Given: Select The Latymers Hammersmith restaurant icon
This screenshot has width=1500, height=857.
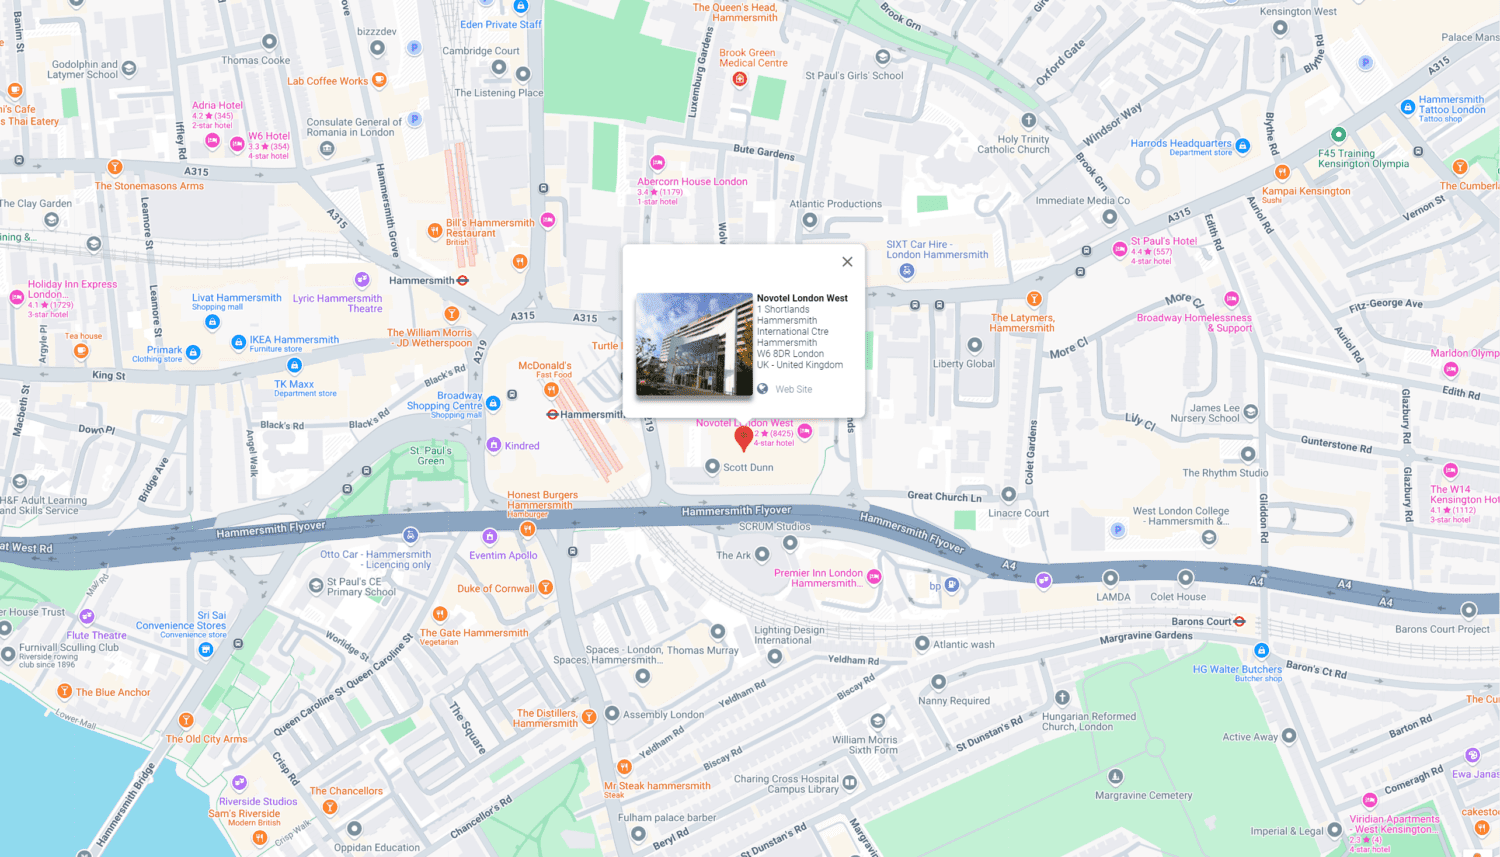Looking at the screenshot, I should click(1034, 299).
